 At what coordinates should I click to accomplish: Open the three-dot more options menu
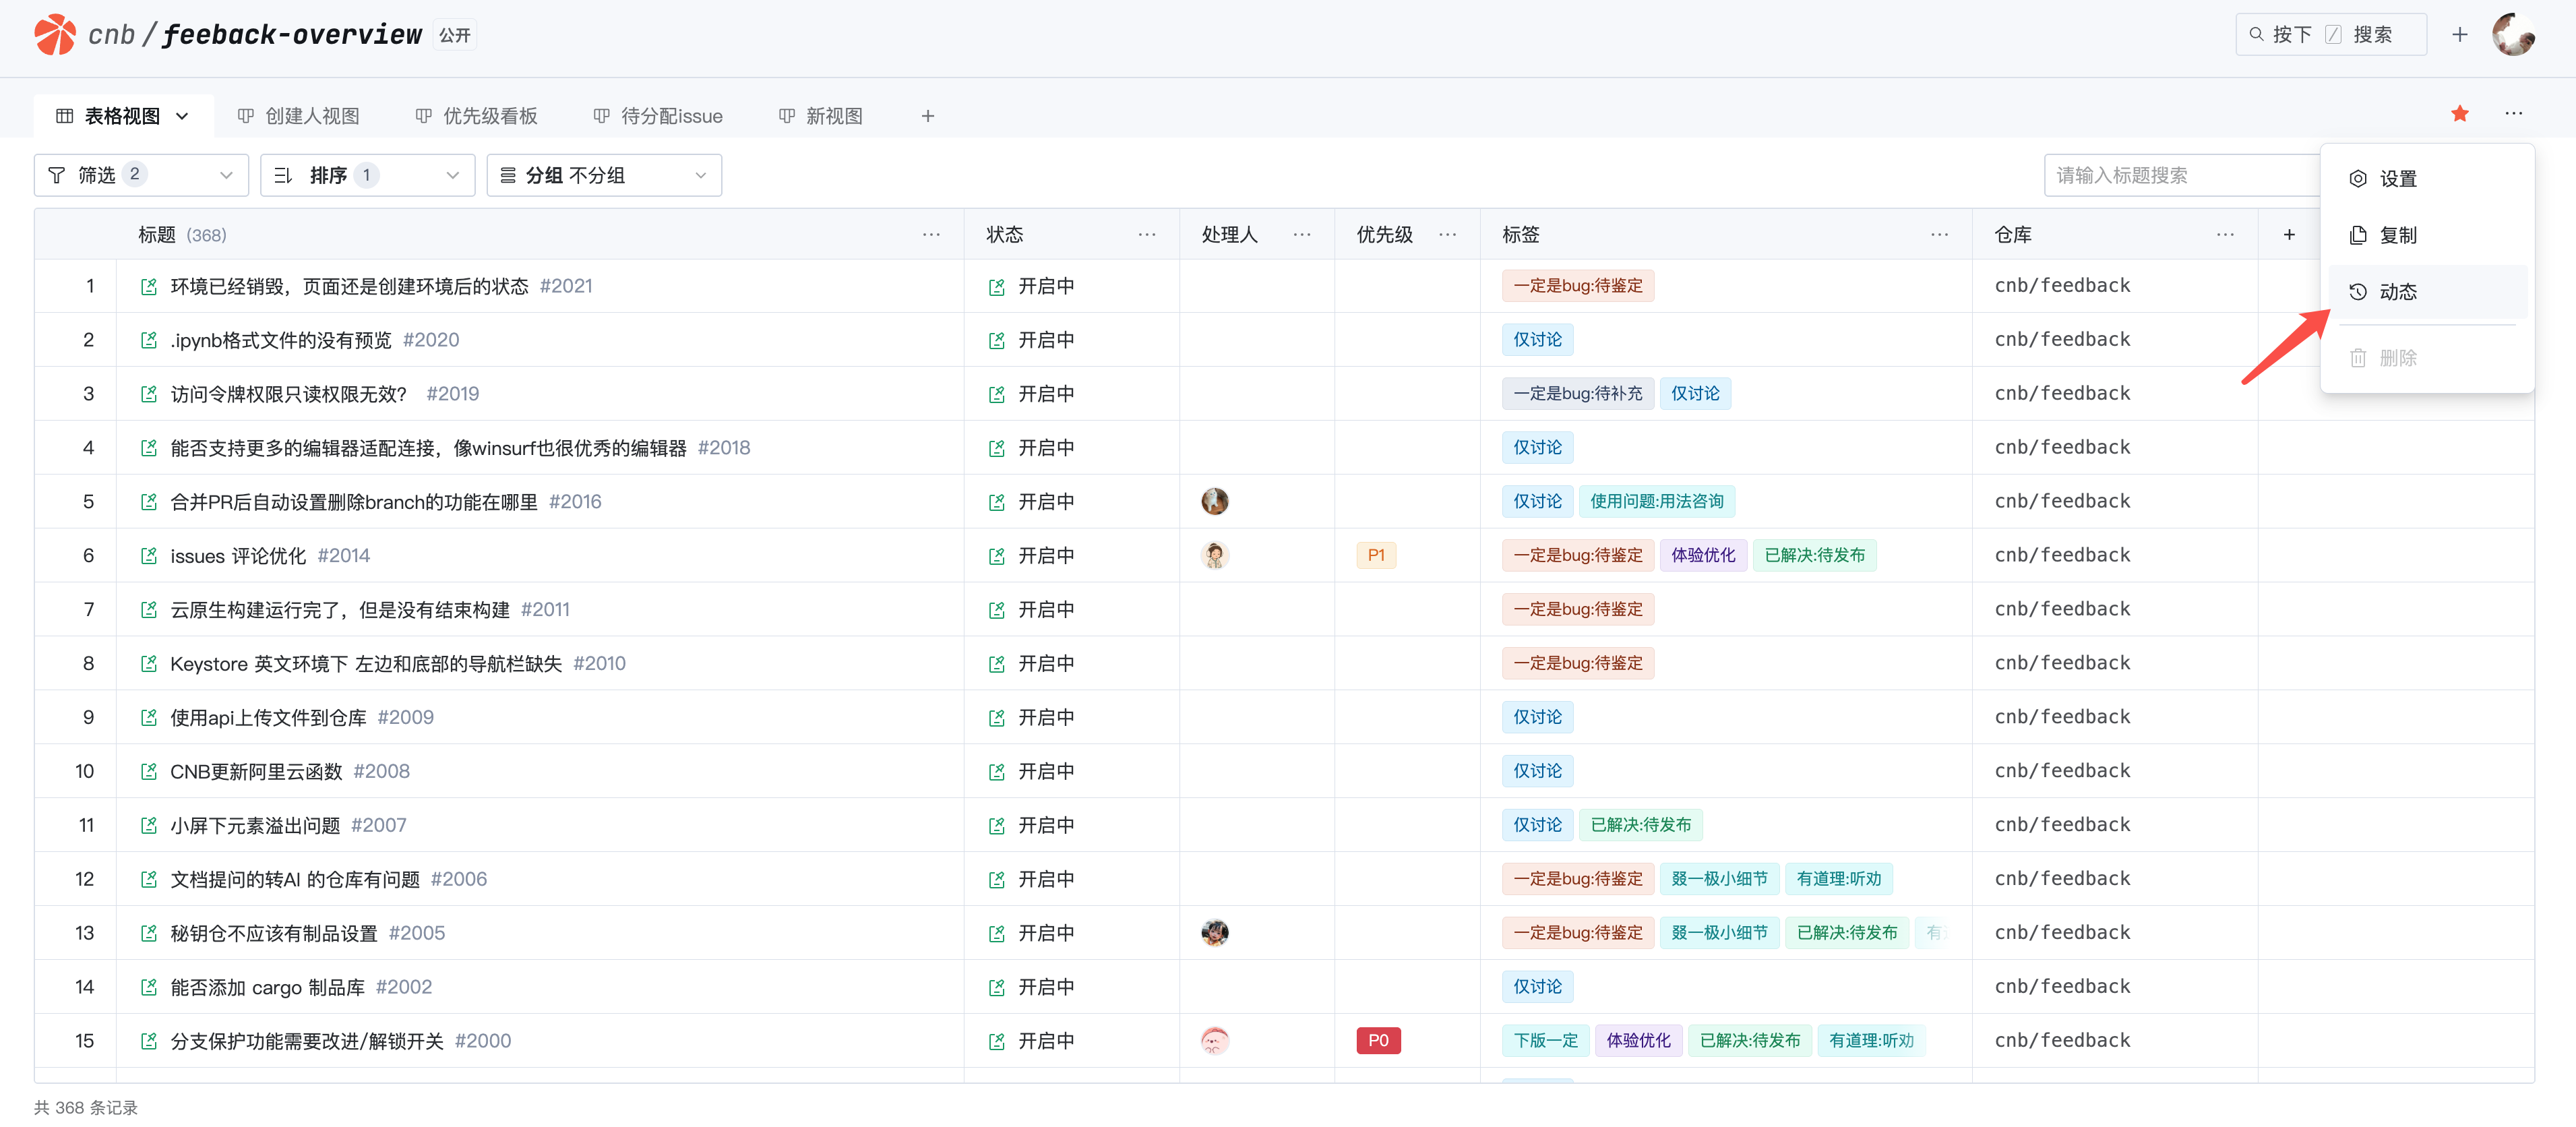[x=2513, y=114]
